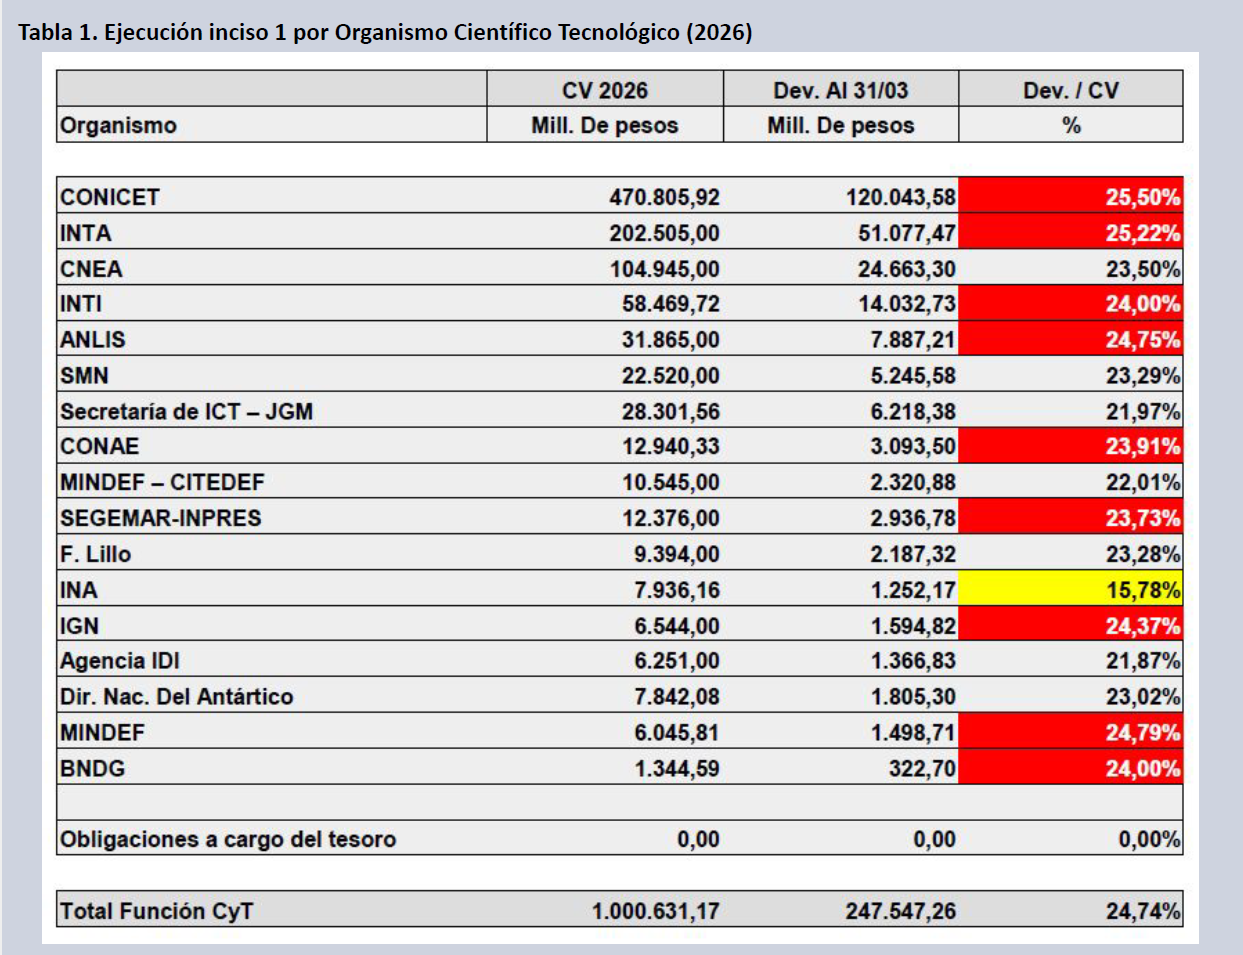Select the 'Dev. Al 31/03' header cell
The height and width of the screenshot is (955, 1243).
[x=840, y=90]
